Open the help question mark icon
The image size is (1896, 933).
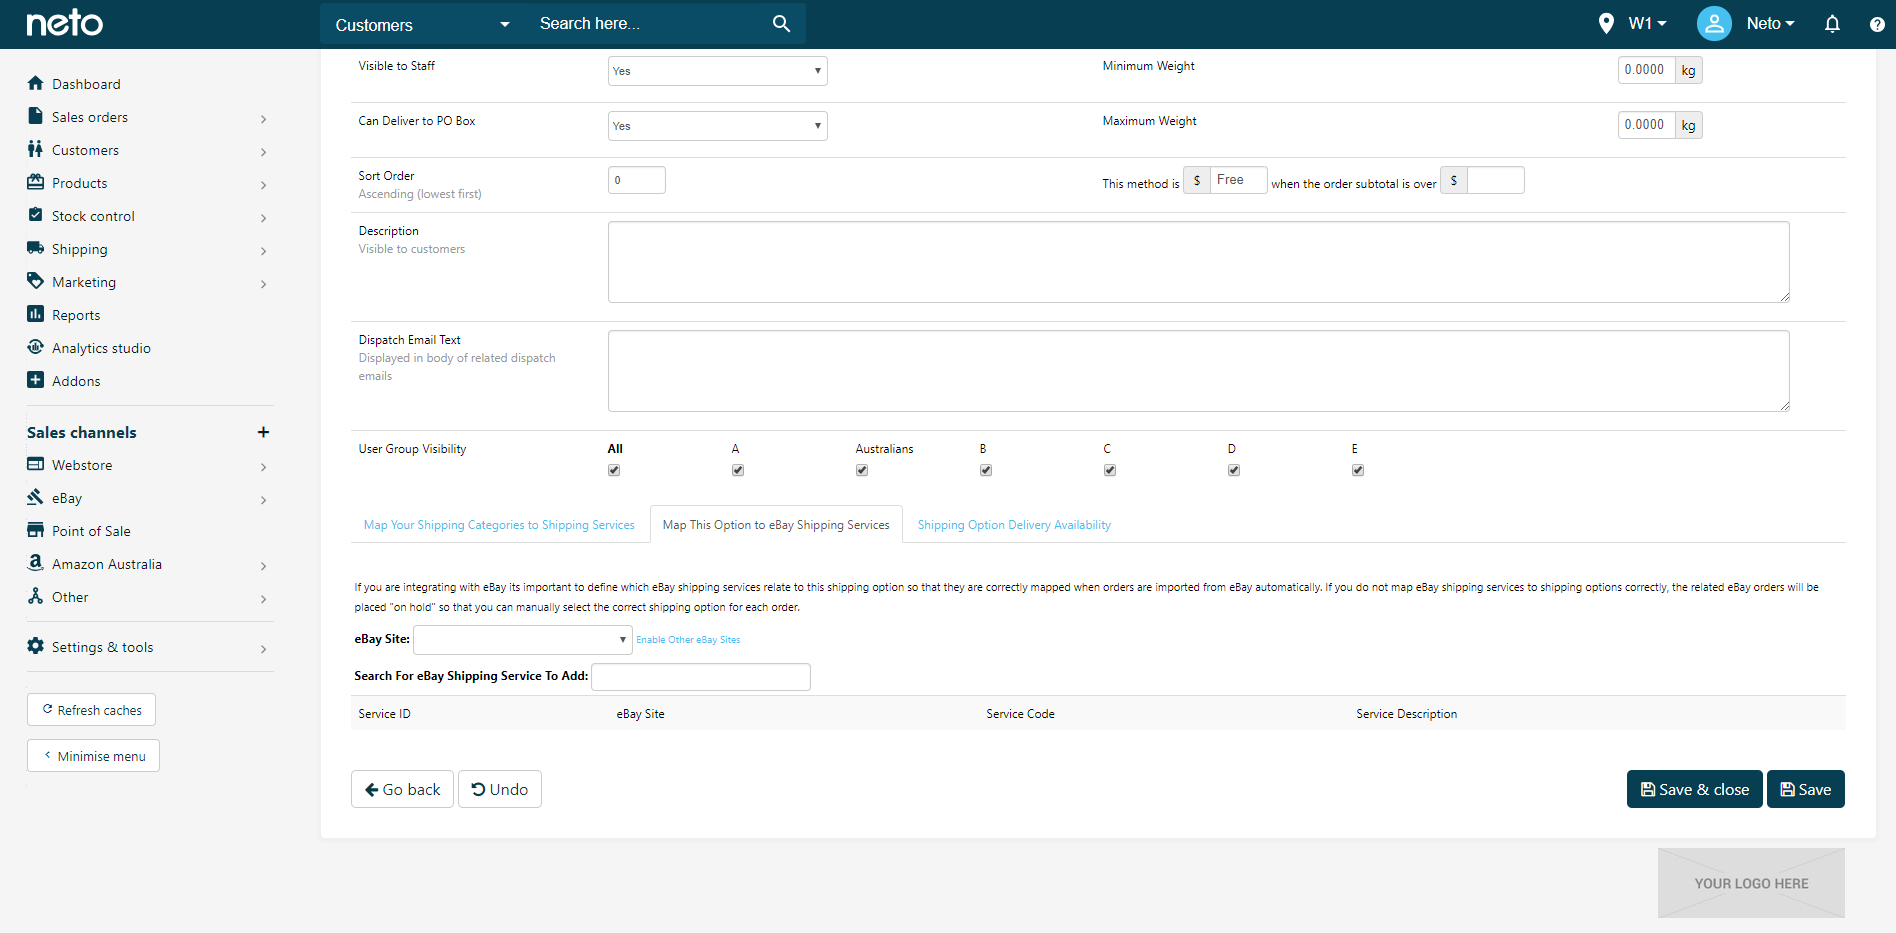tap(1877, 24)
